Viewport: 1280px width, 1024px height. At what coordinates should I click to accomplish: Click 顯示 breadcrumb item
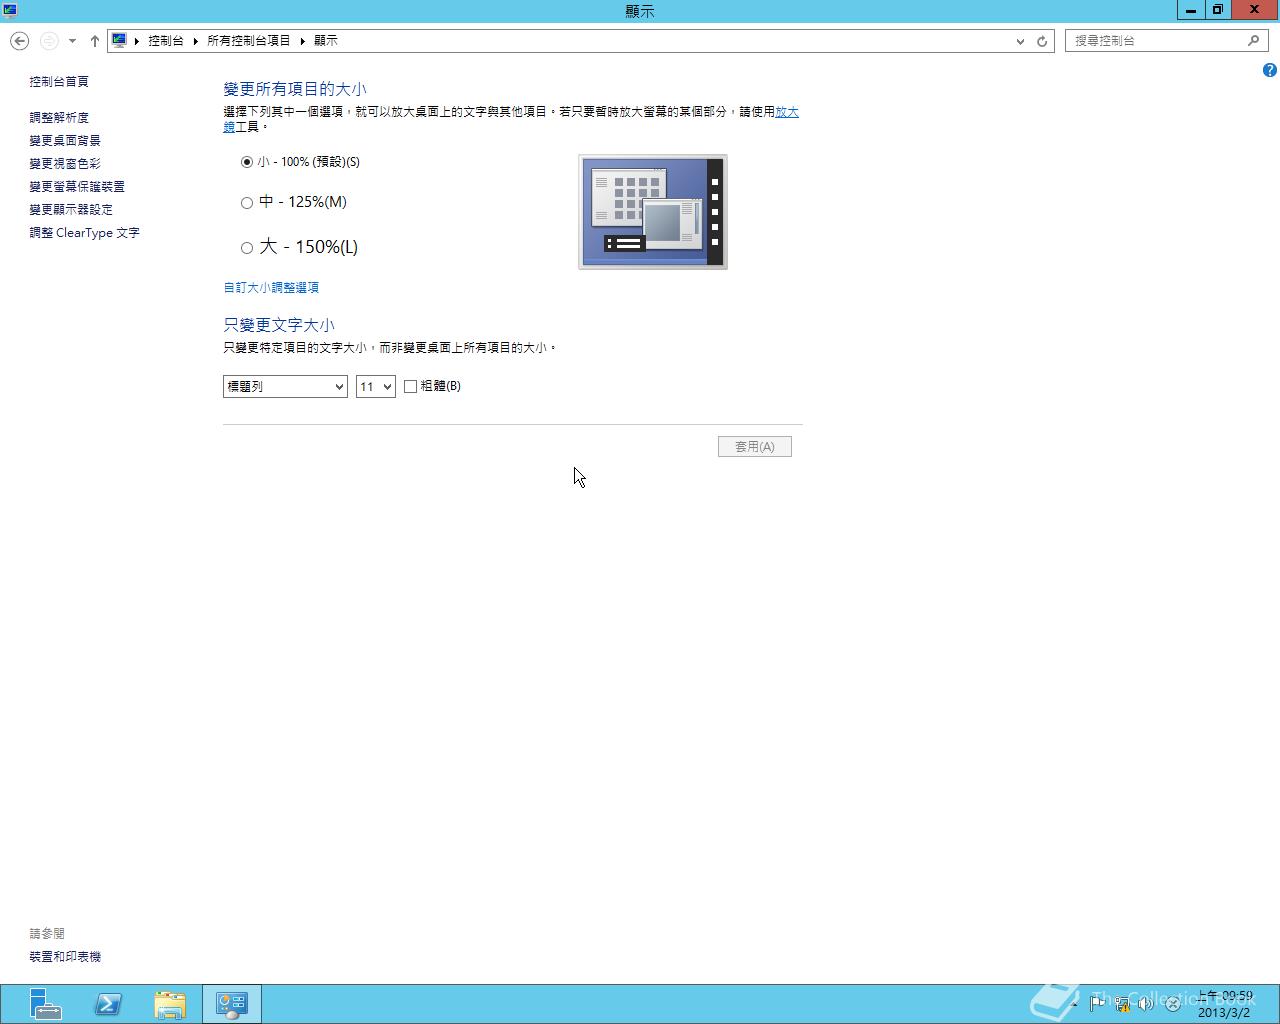click(x=326, y=41)
